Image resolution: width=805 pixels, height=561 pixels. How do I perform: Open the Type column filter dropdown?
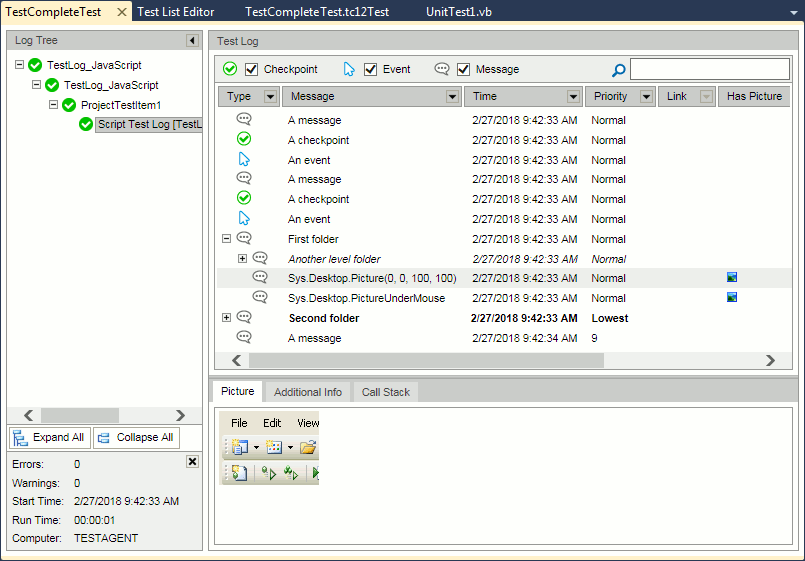[270, 97]
